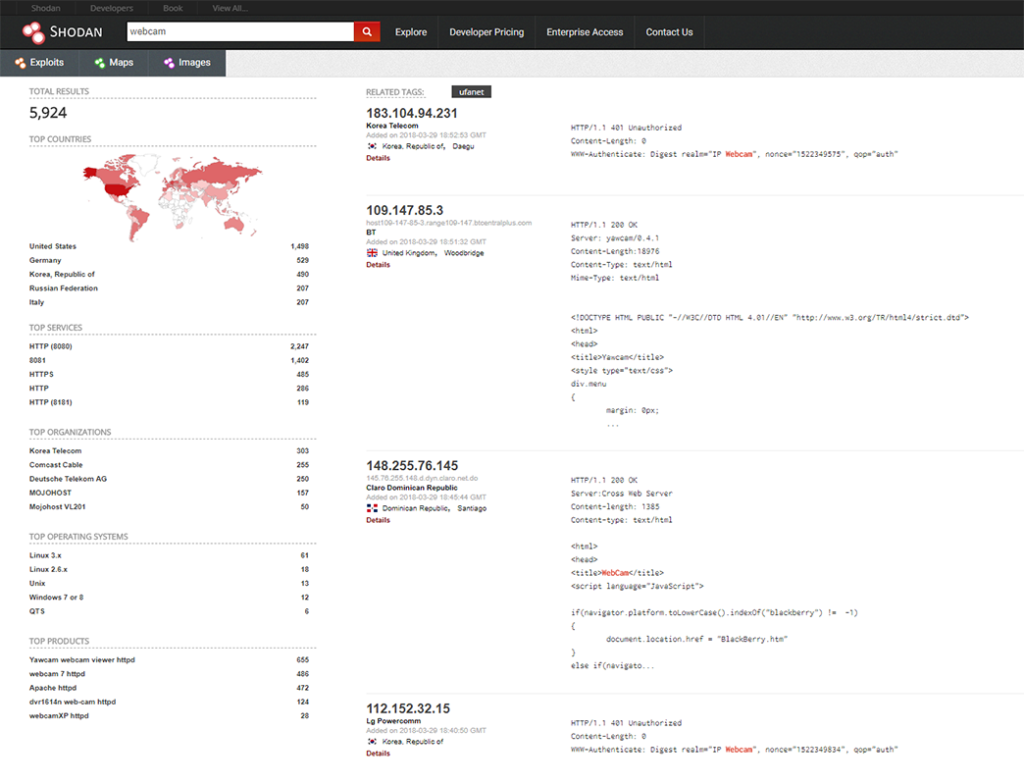Viewport: 1024px width, 783px height.
Task: Filter by Korea, Republic of in countries
Action: [61, 274]
